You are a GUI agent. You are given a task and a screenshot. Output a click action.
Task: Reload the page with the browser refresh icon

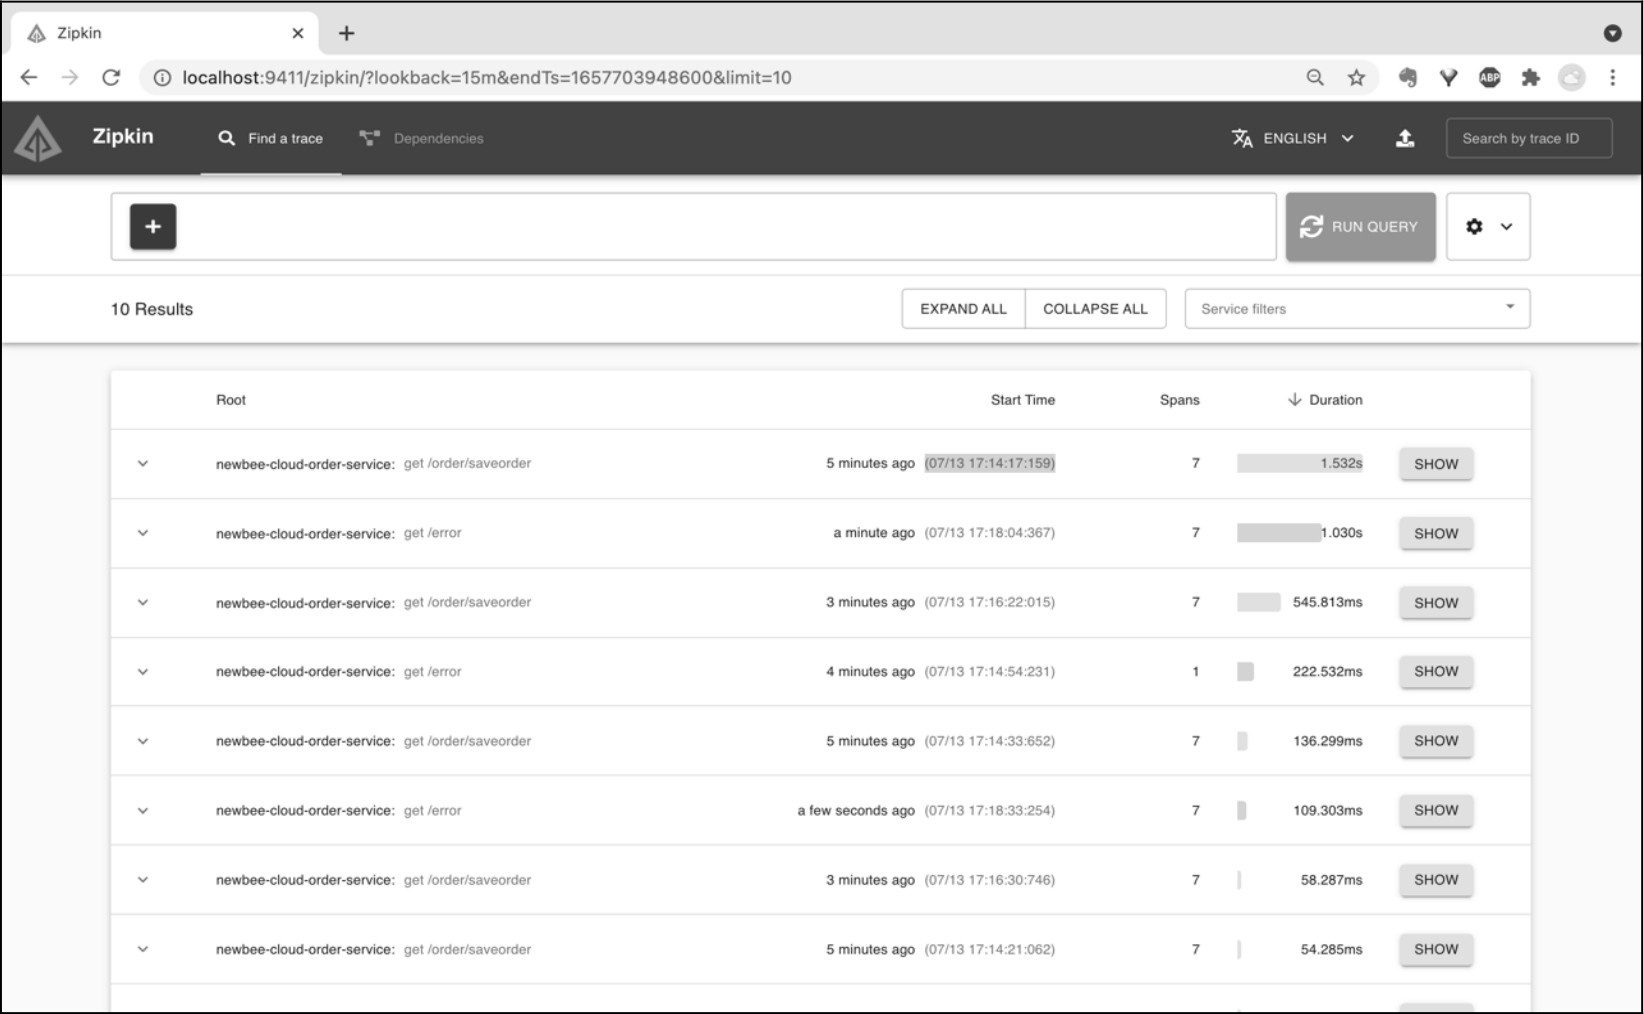pyautogui.click(x=111, y=77)
